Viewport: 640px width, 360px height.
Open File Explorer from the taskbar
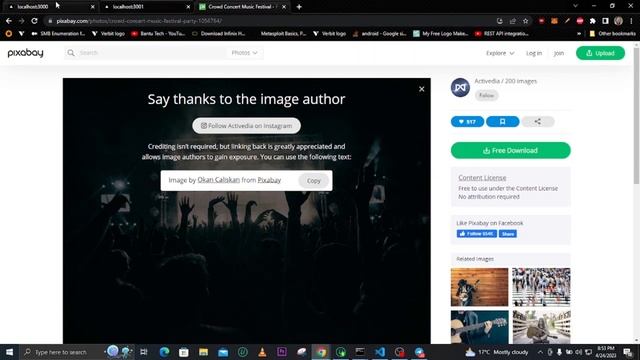click(203, 352)
